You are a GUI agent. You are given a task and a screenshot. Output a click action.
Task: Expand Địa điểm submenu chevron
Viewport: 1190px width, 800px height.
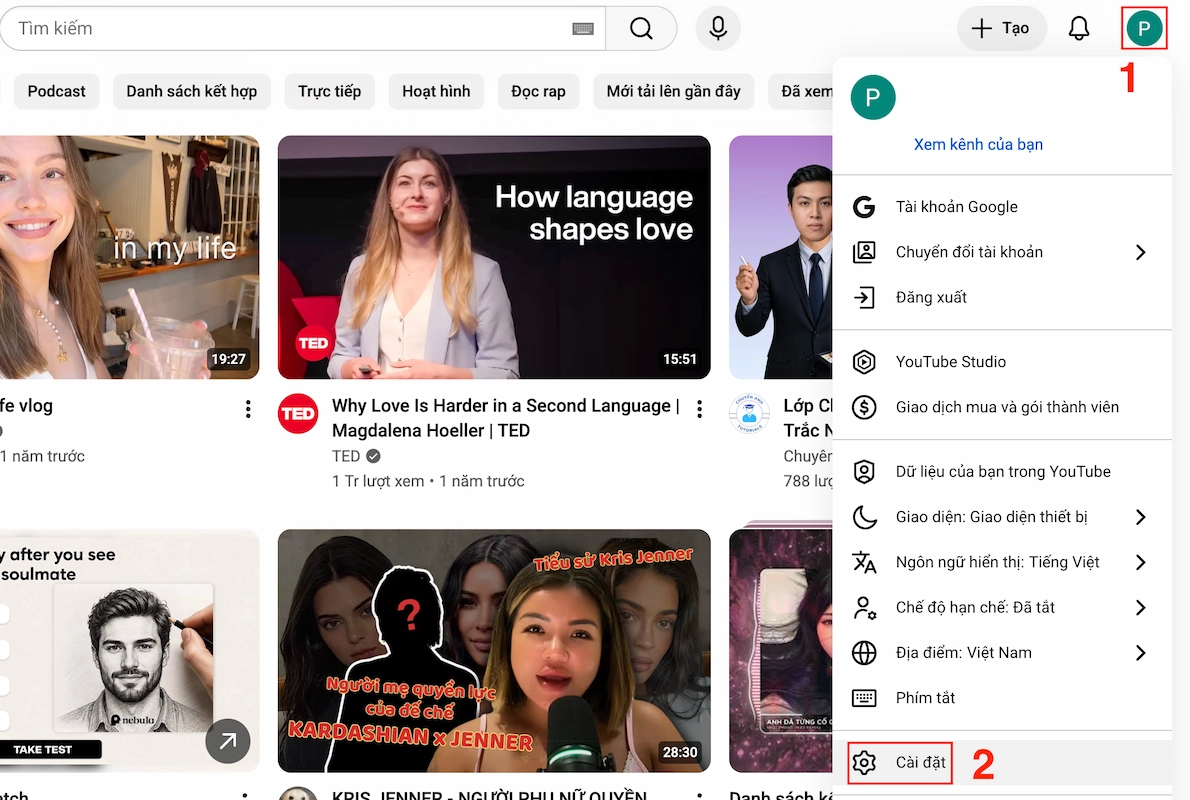1141,653
